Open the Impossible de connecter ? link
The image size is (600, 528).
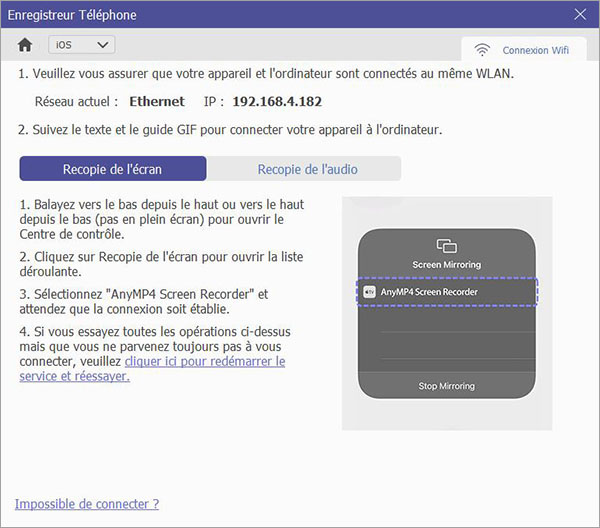pyautogui.click(x=87, y=504)
